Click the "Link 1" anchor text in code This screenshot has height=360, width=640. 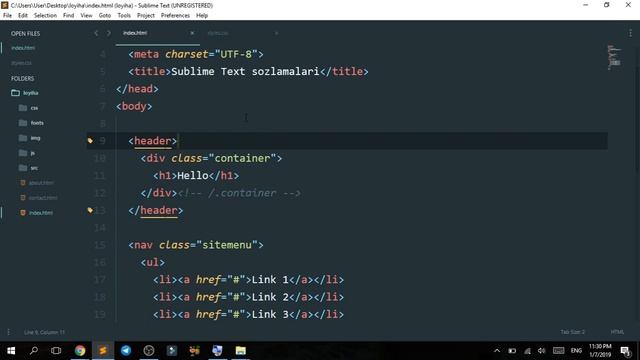tap(270, 280)
